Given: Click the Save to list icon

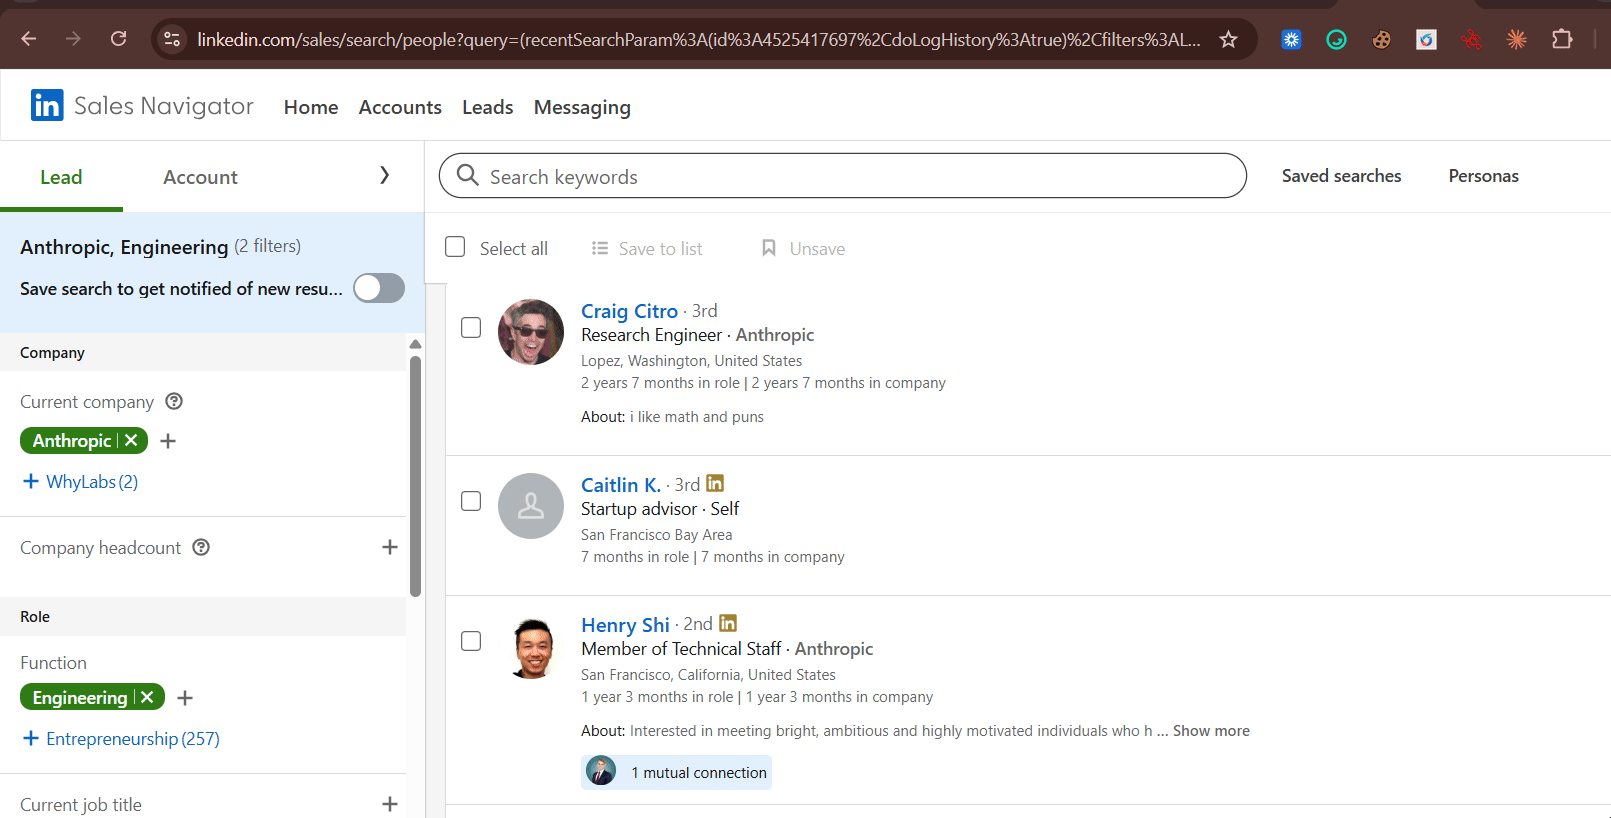Looking at the screenshot, I should point(600,248).
